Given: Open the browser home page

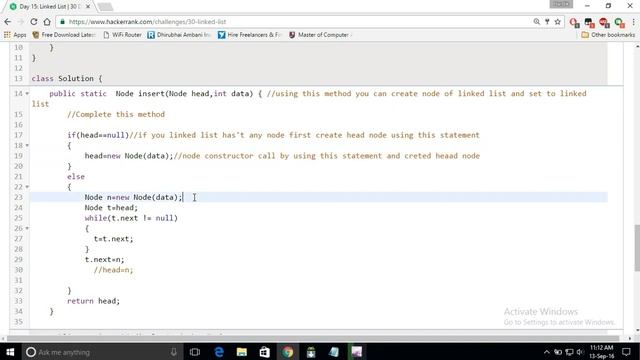Looking at the screenshot, I should click(47, 22).
